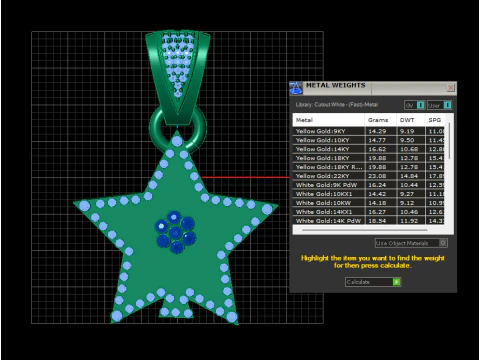Click the Library: Cutout White label
This screenshot has width=480, height=360.
point(337,105)
